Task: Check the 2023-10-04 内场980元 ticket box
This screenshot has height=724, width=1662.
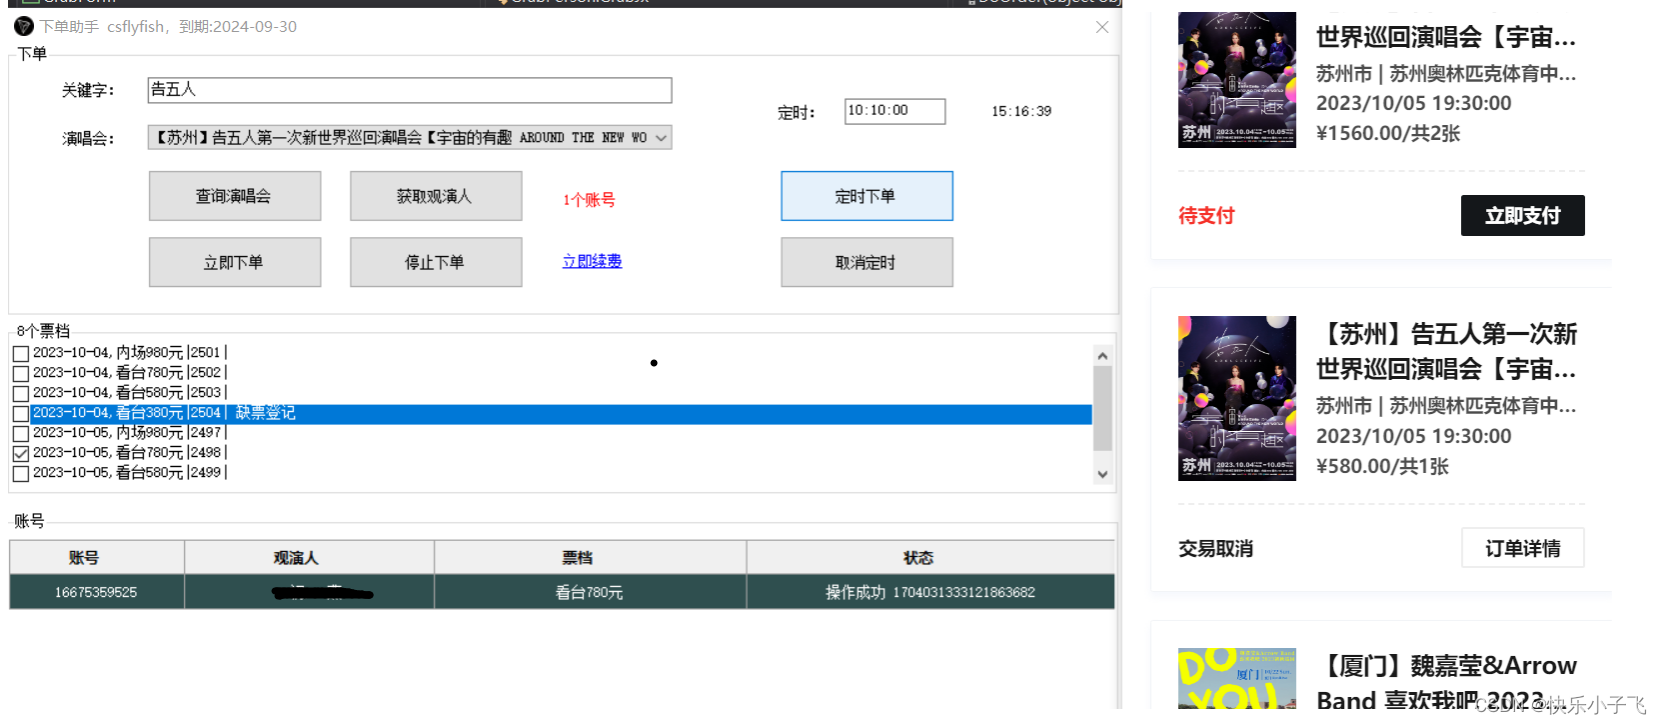Action: (20, 353)
